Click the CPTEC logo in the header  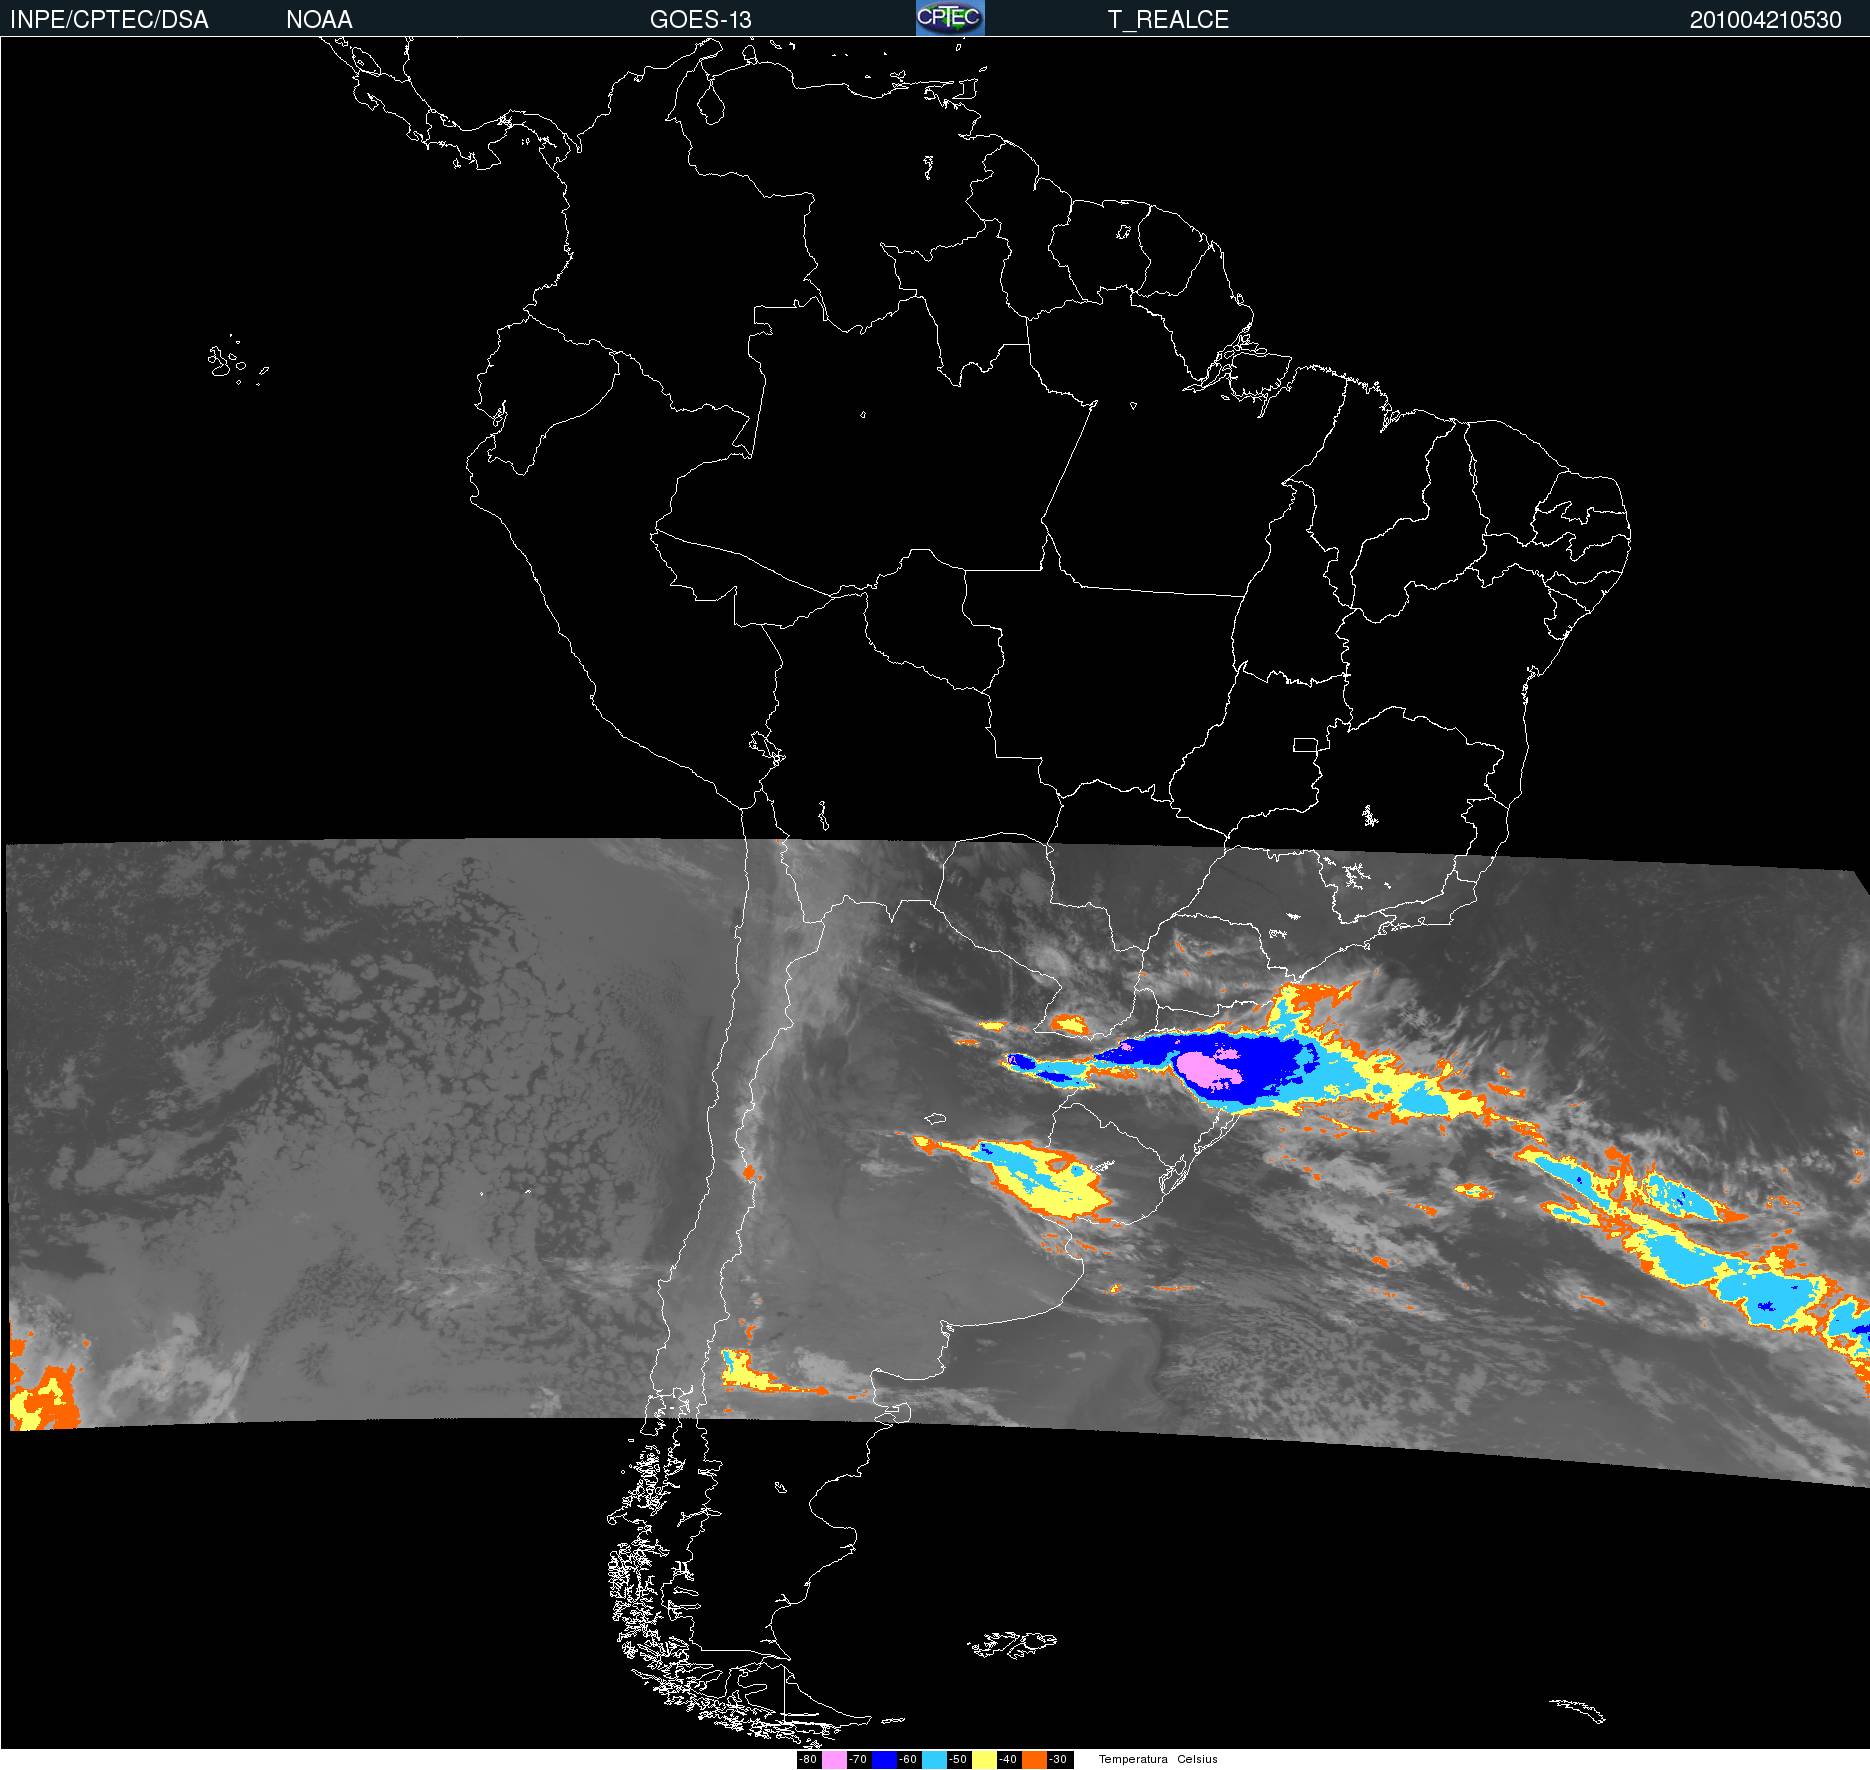(950, 18)
